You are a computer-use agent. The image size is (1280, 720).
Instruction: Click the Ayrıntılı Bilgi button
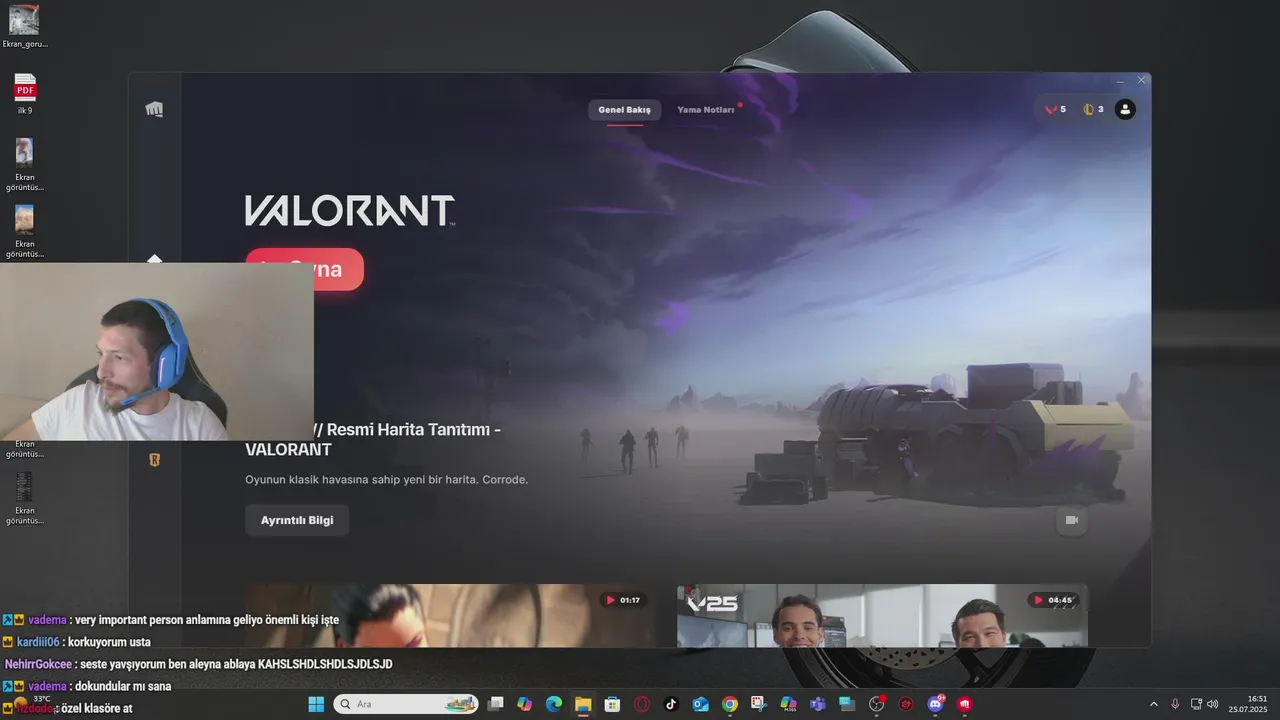(x=297, y=520)
